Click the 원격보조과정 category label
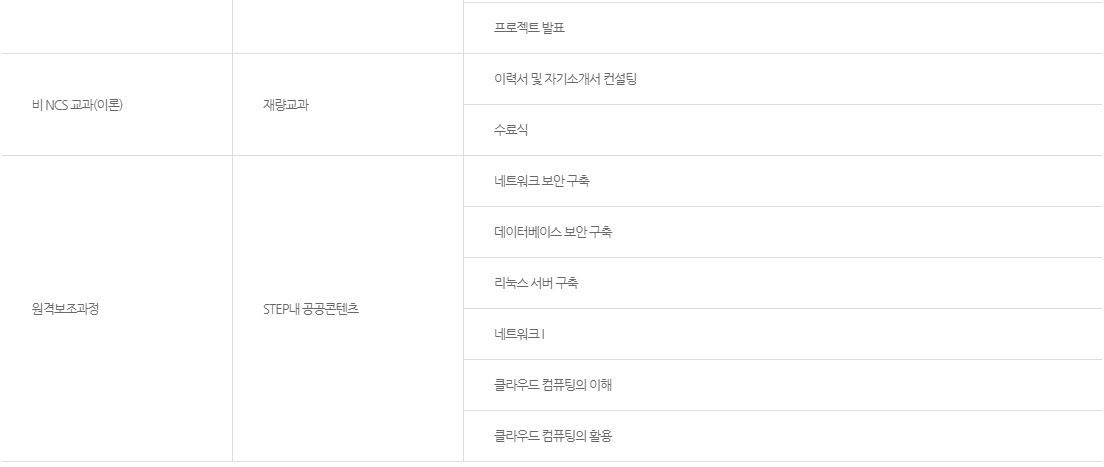The image size is (1104, 467). click(x=66, y=308)
